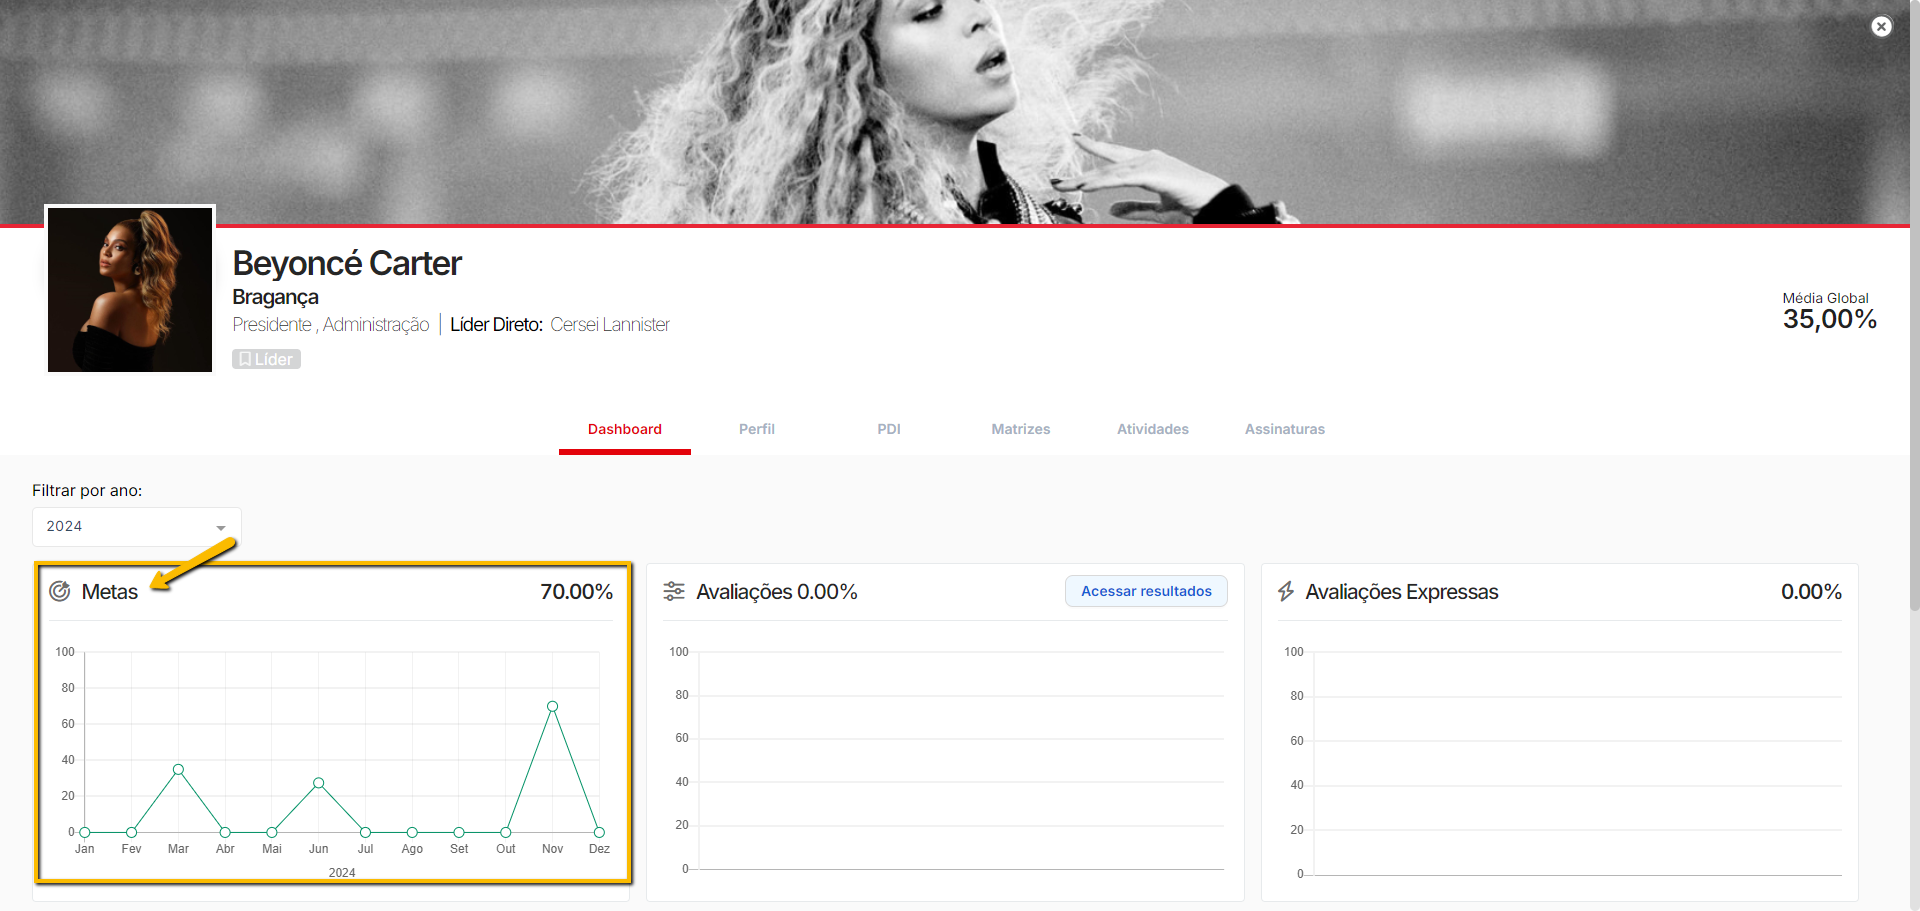Switch to the Matrizes tab
Screen dimensions: 1920x911
coord(1021,429)
